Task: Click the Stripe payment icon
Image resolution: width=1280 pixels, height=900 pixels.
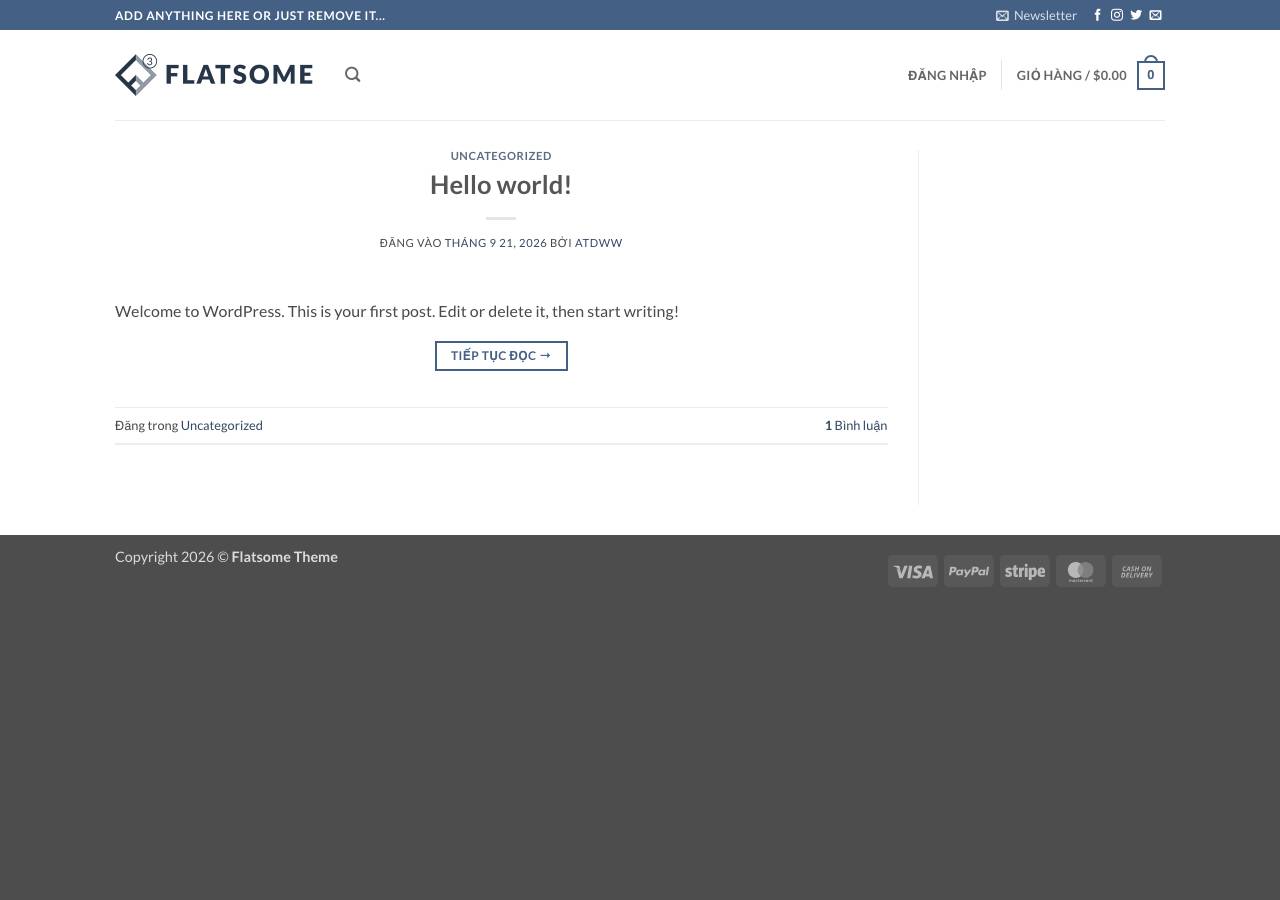Action: (x=1025, y=571)
